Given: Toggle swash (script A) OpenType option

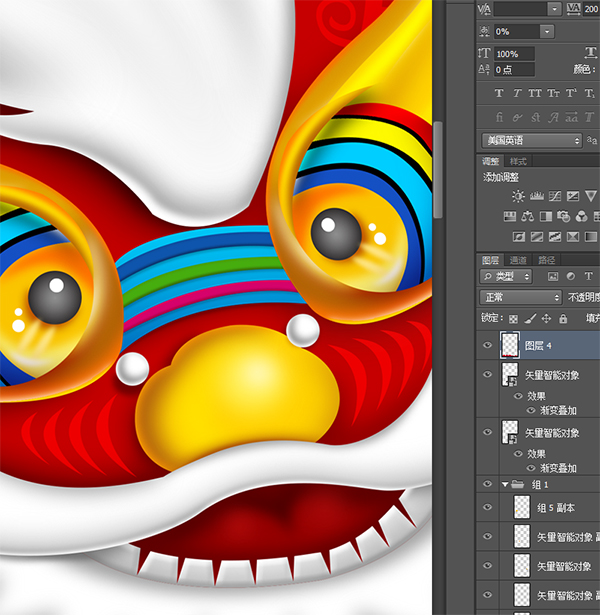Looking at the screenshot, I should pos(553,117).
